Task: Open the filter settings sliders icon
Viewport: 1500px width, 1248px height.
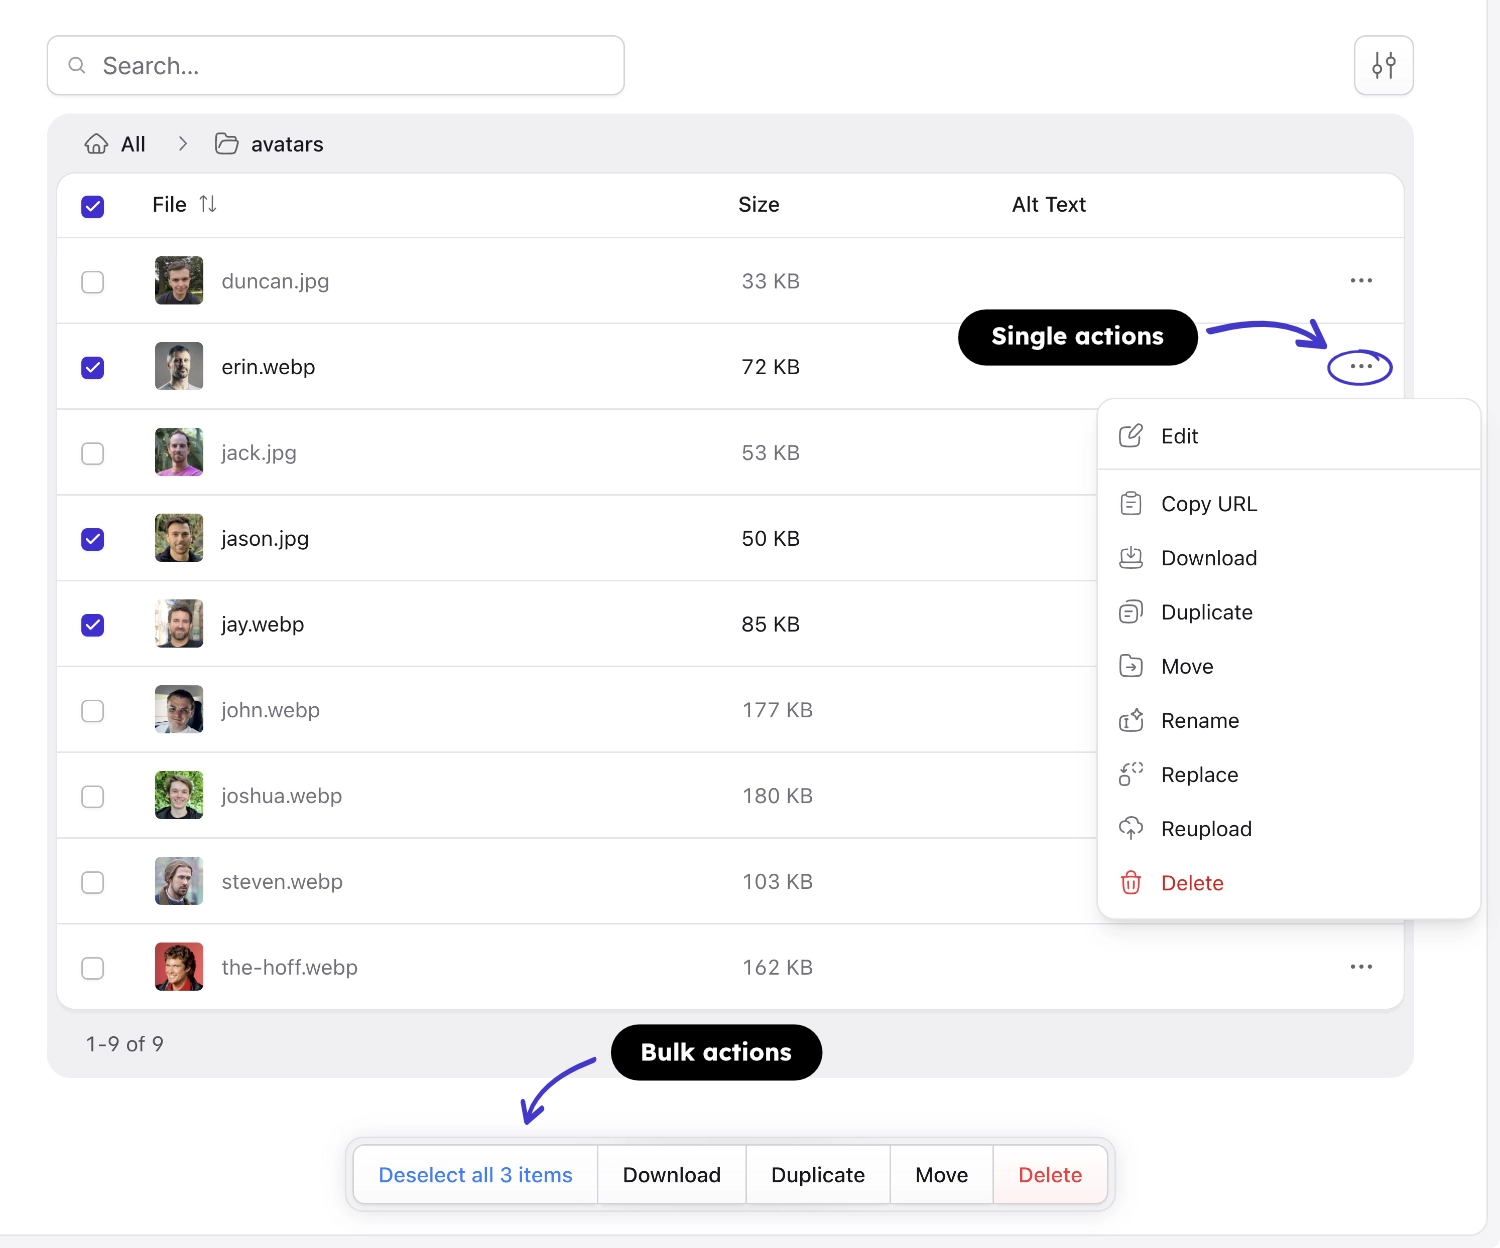Action: pyautogui.click(x=1383, y=66)
